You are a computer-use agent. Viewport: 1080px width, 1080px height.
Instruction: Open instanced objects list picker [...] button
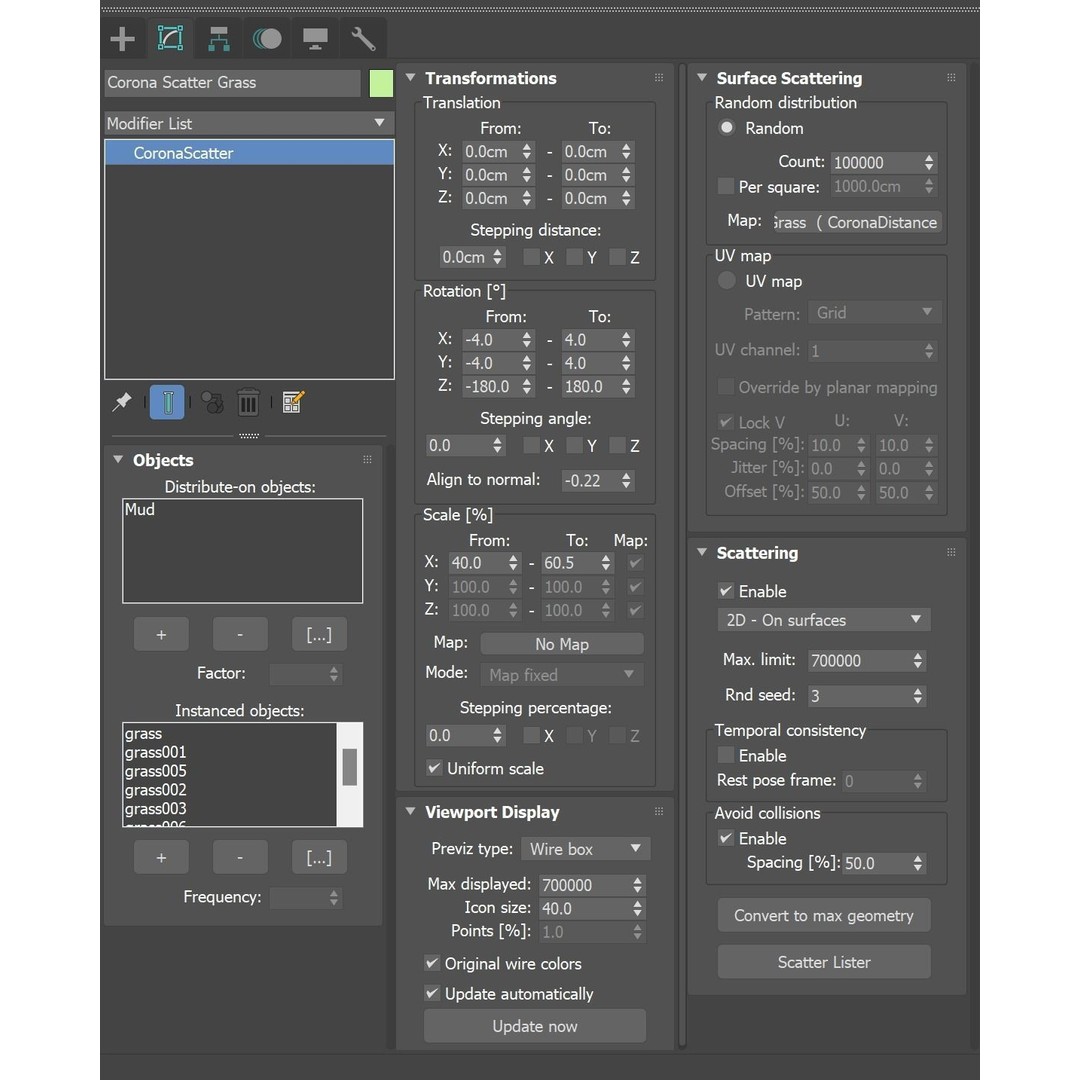tap(319, 858)
